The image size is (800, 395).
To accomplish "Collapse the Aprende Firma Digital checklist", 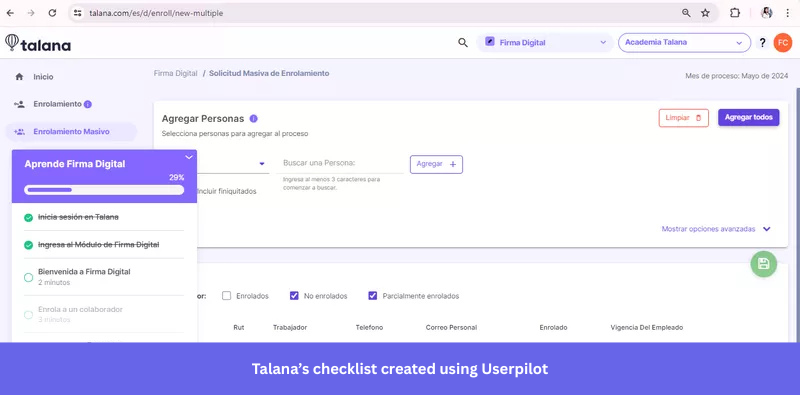I will click(189, 157).
